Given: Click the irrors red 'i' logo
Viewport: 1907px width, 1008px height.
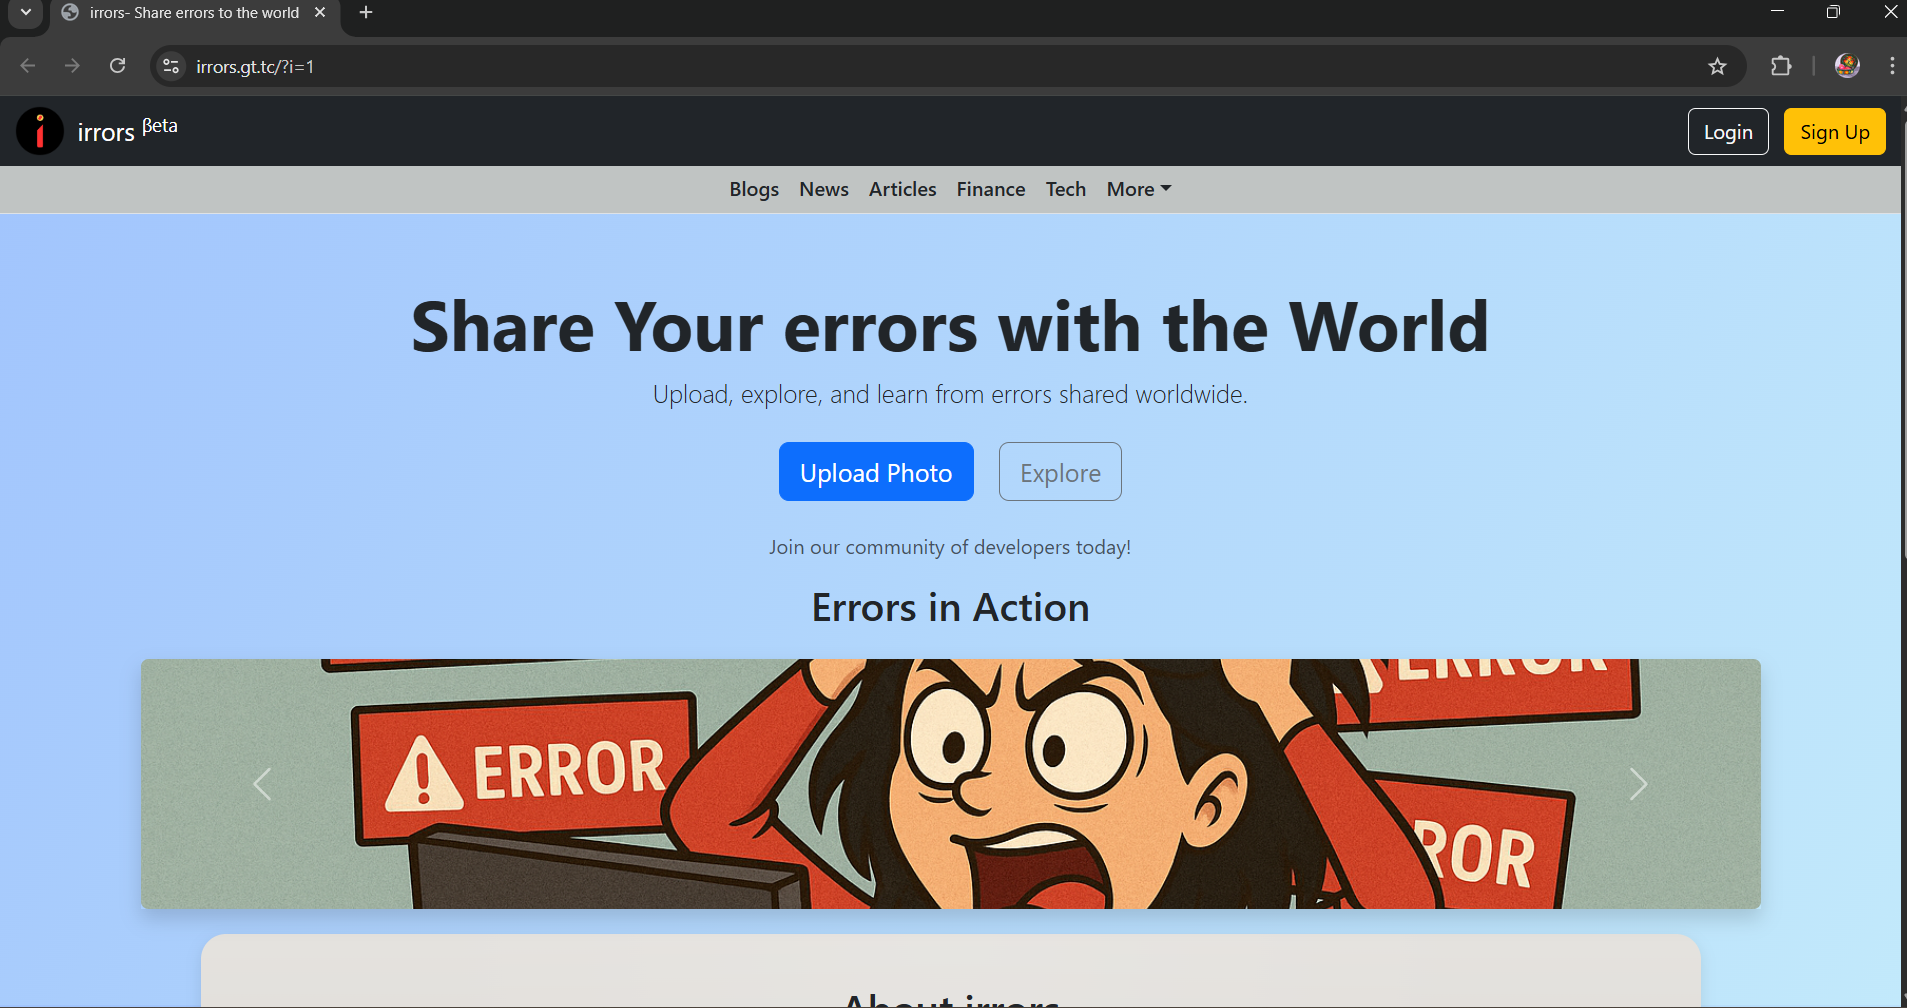Looking at the screenshot, I should point(40,131).
